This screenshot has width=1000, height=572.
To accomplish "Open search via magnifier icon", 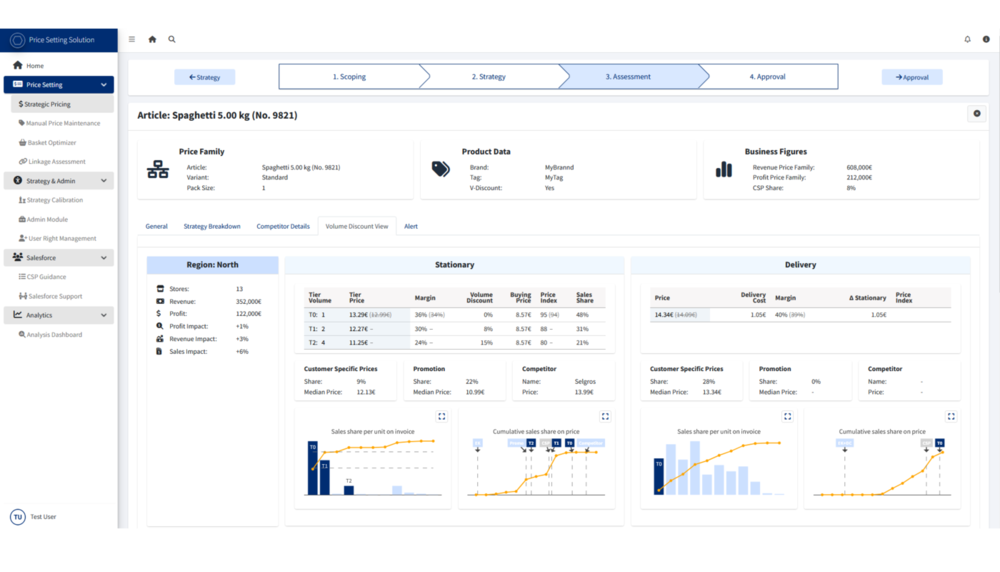I will click(172, 40).
